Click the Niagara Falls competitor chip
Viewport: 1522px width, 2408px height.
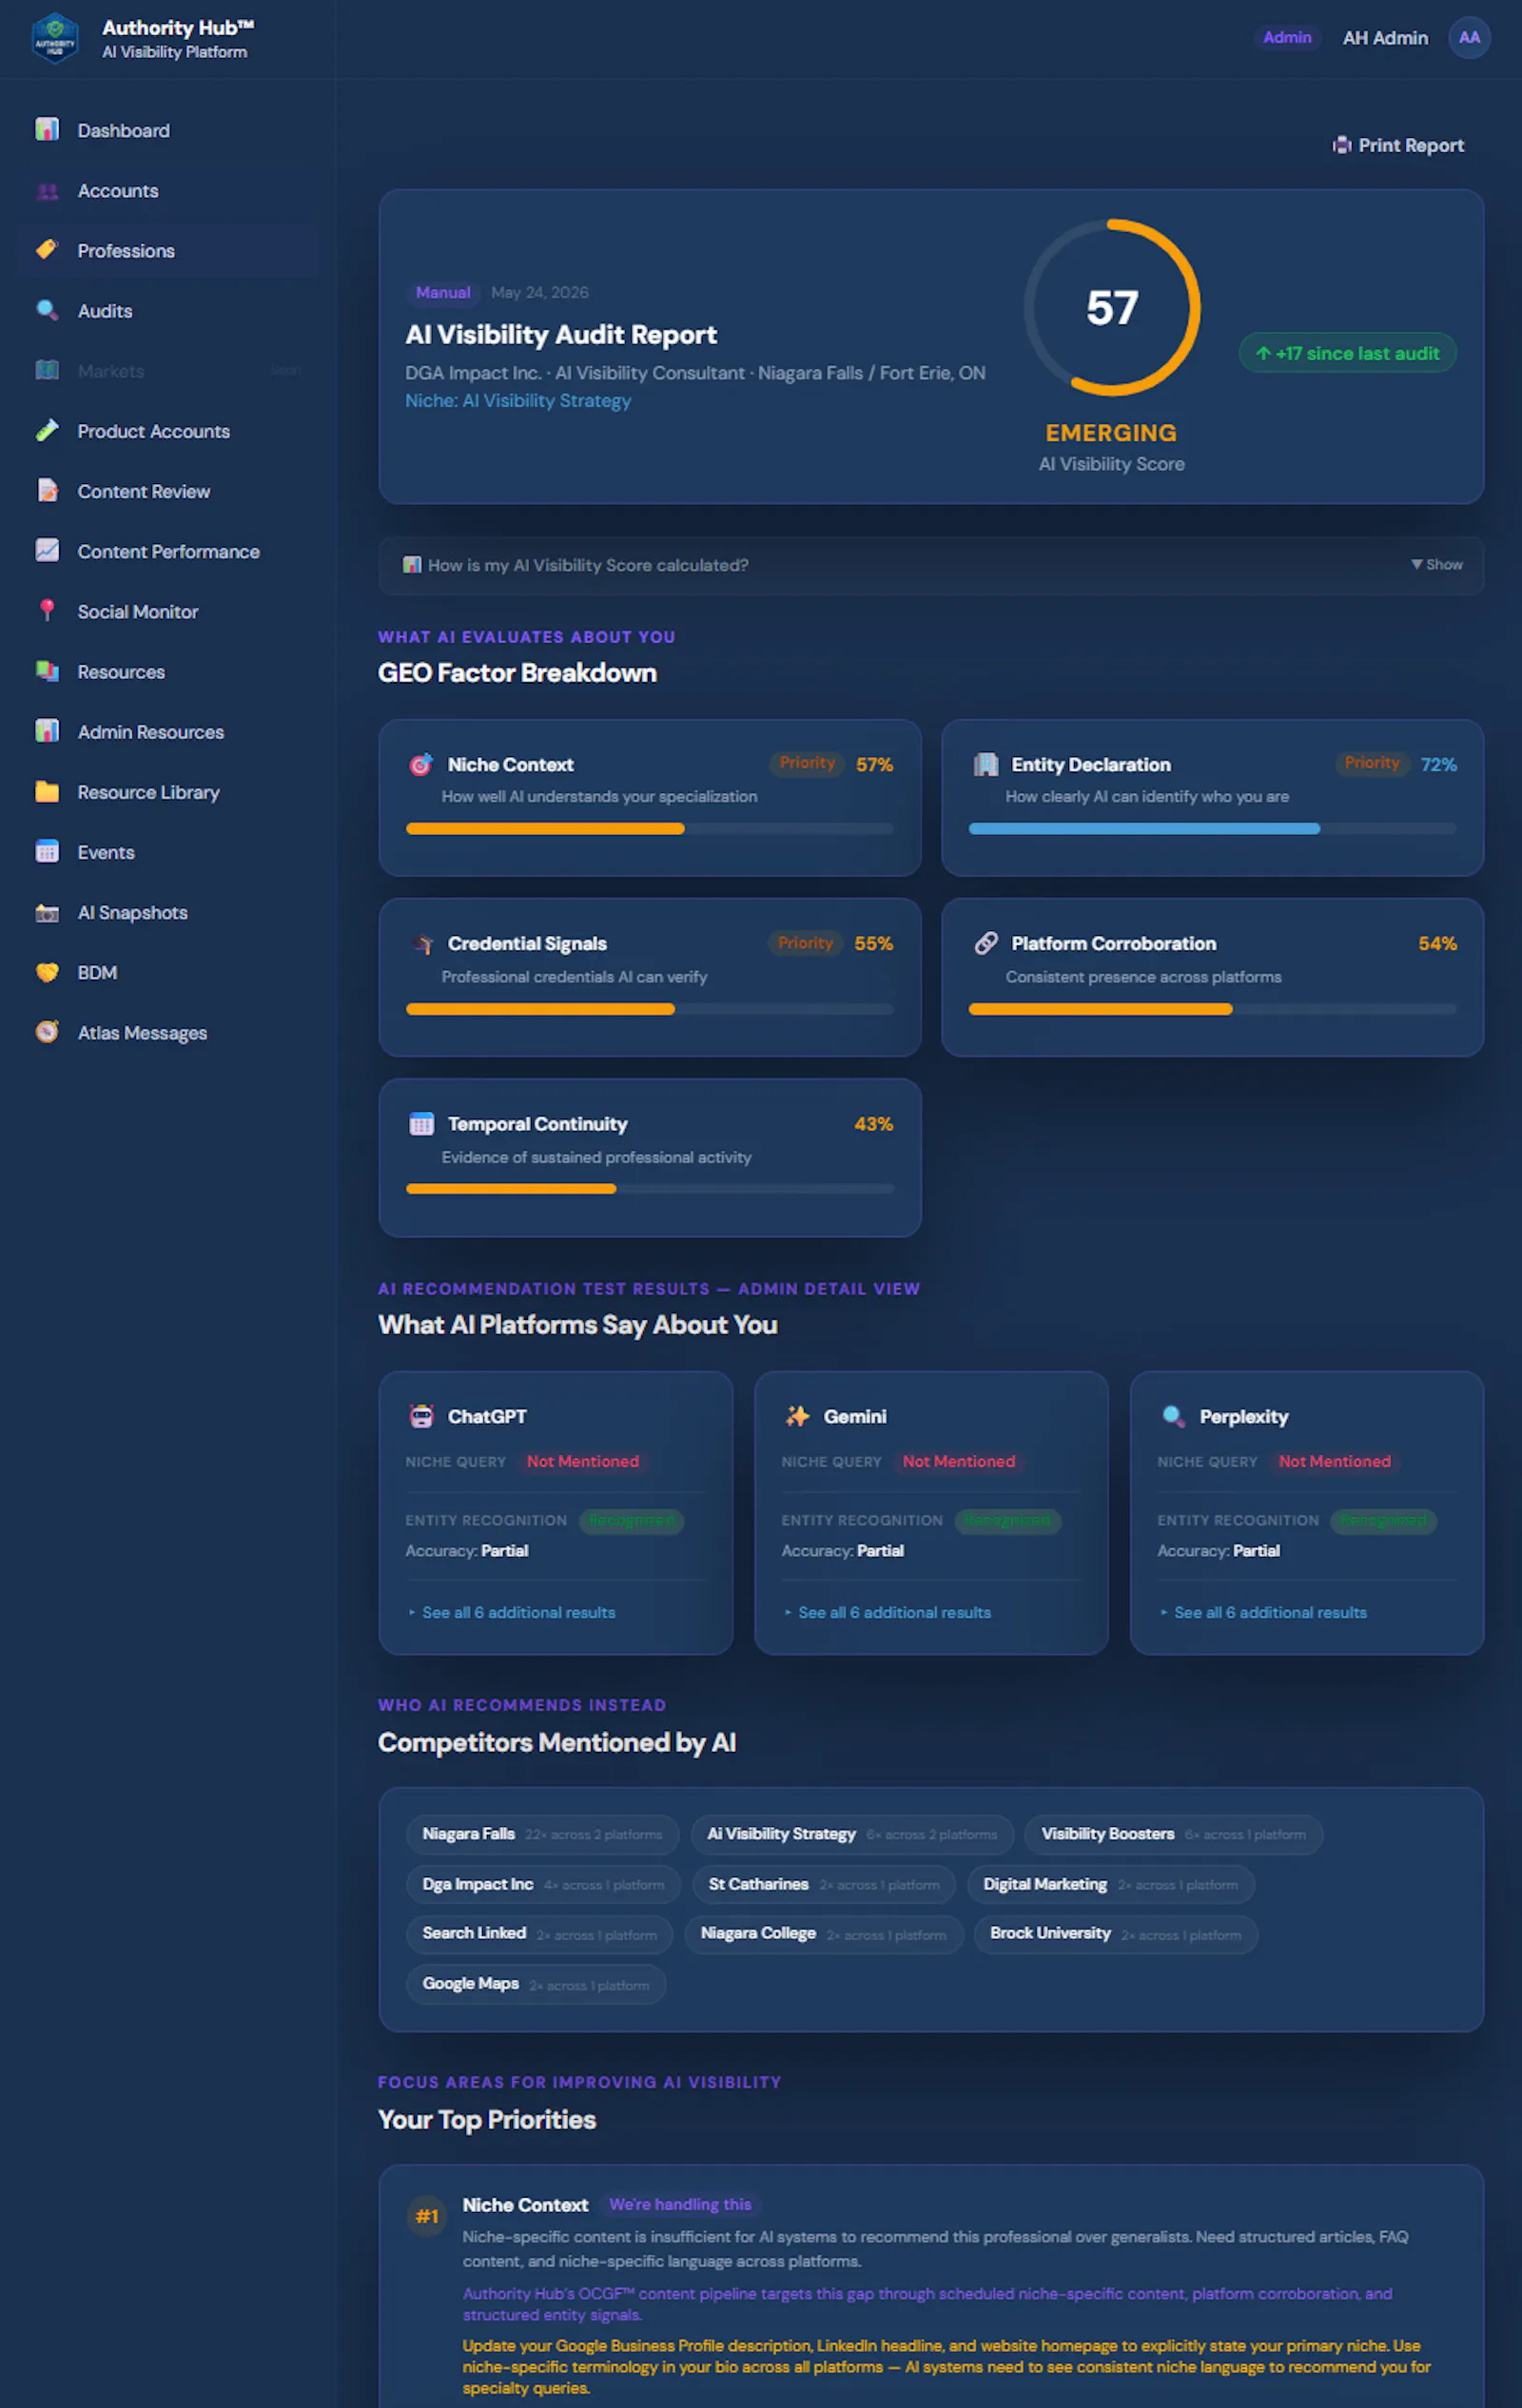point(542,1834)
